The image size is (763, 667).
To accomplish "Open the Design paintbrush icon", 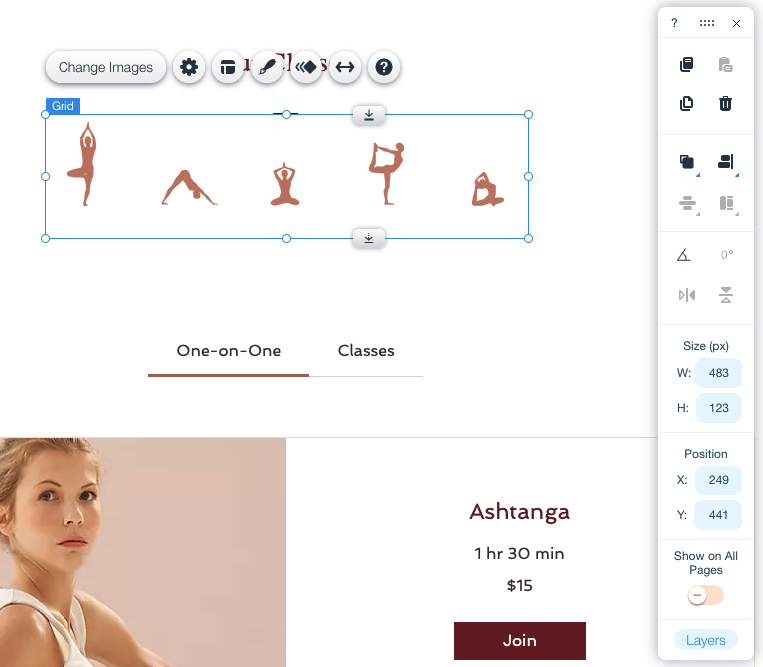I will (267, 67).
